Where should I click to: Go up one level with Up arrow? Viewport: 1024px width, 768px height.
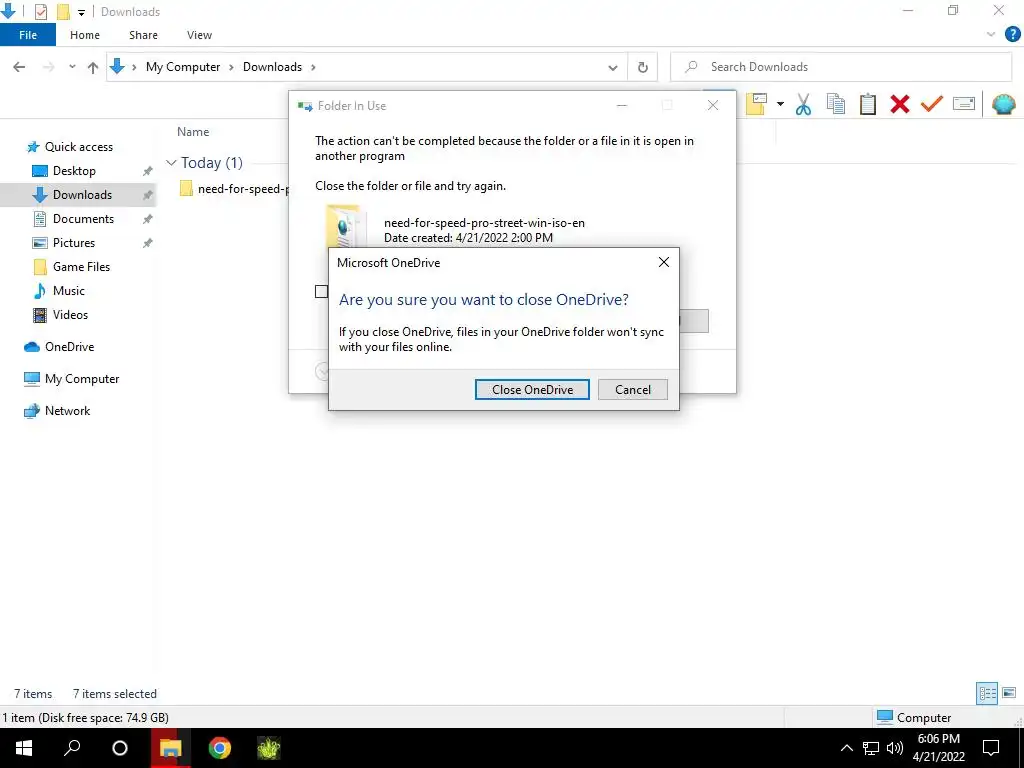(93, 67)
